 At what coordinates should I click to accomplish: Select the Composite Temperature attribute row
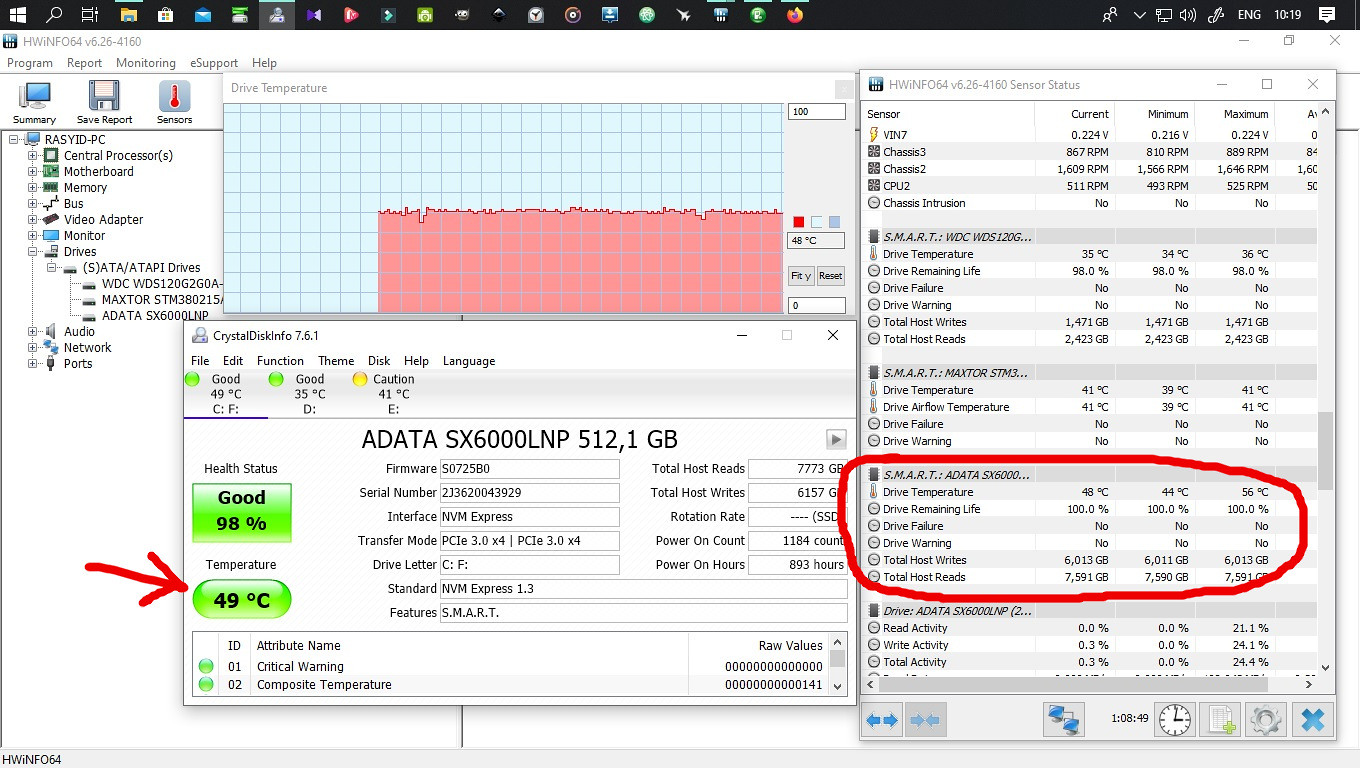pyautogui.click(x=512, y=685)
